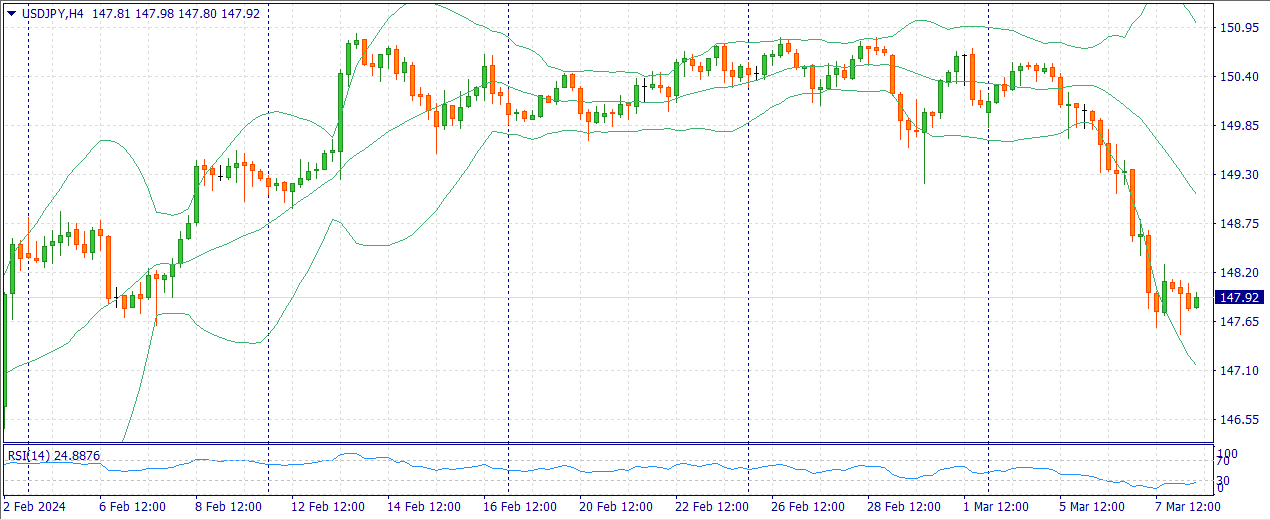Select the 149.30 price scale level

pyautogui.click(x=1238, y=175)
